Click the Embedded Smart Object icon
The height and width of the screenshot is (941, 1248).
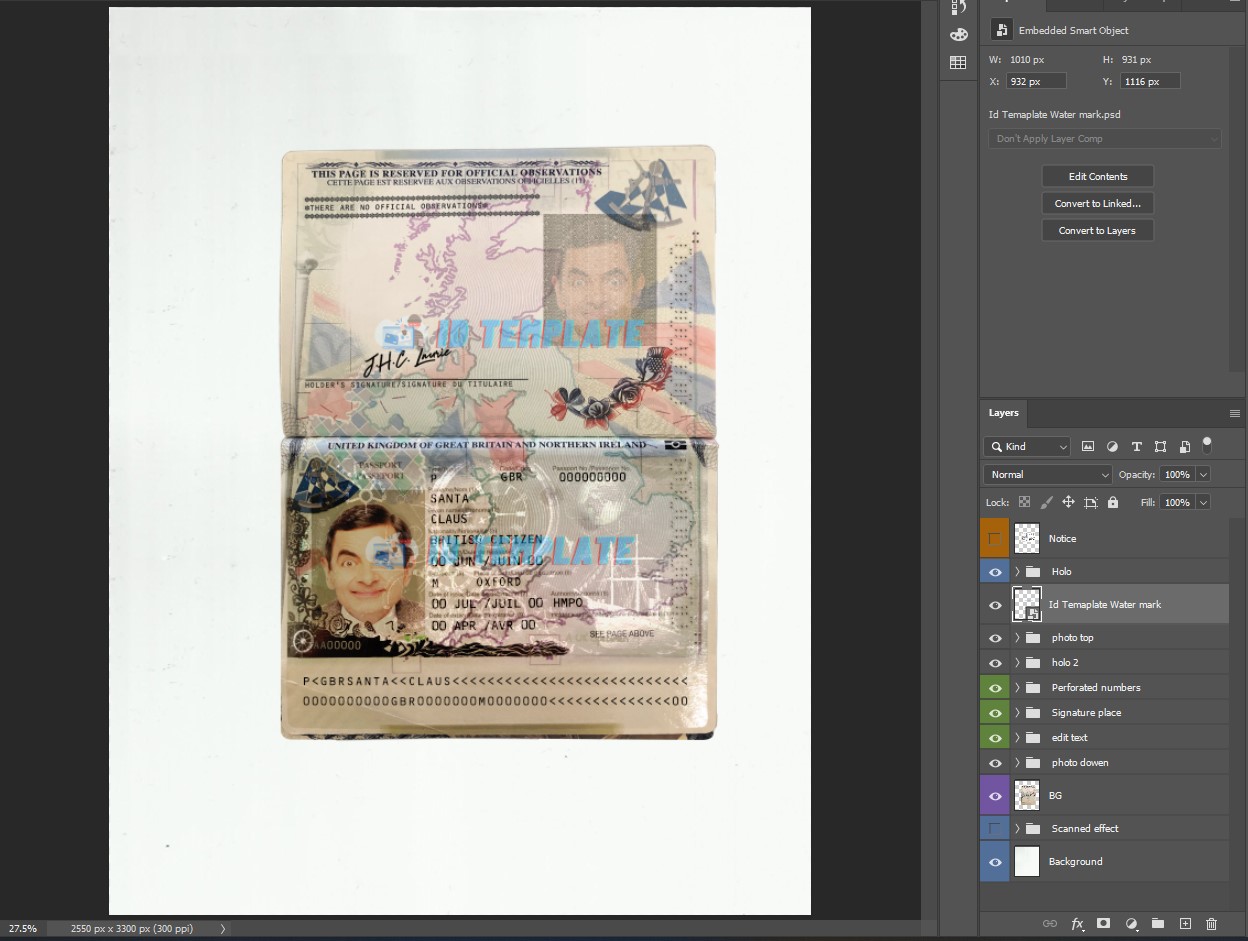[x=1002, y=30]
